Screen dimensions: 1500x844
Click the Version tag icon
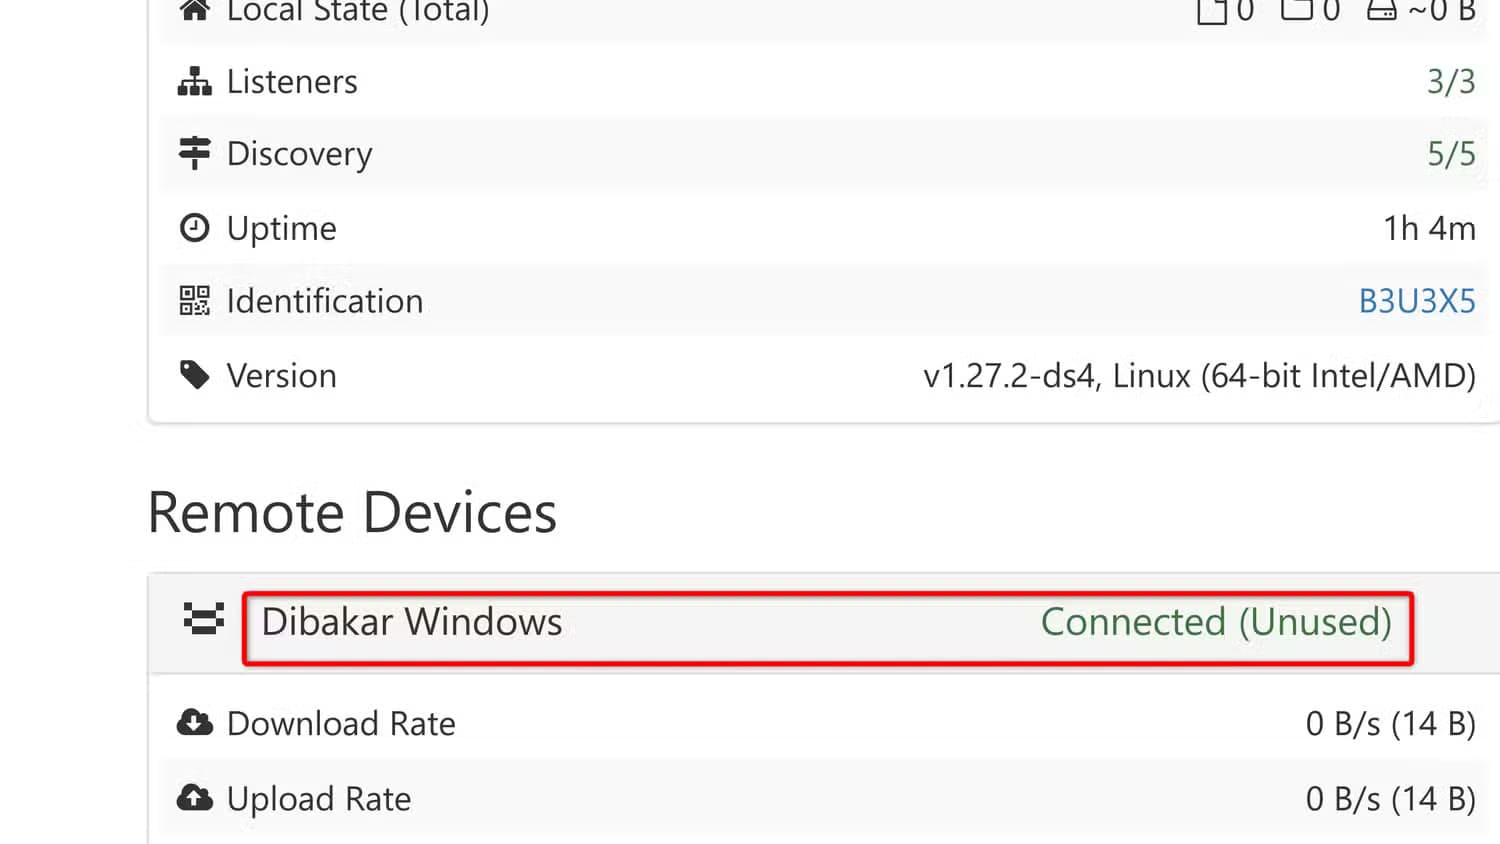[194, 375]
